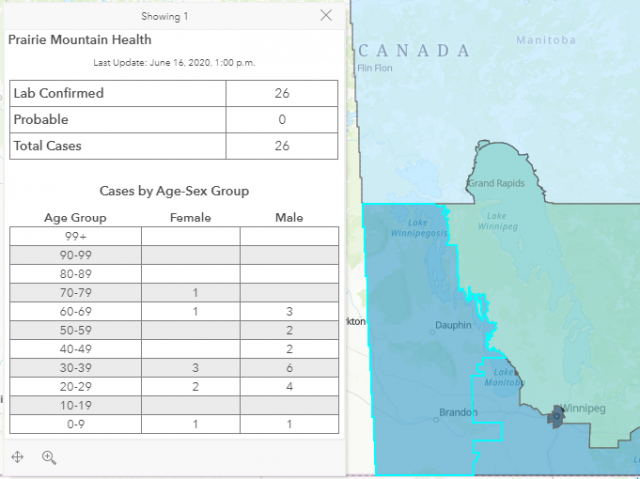Click the pan/move icon in popup footer
The height and width of the screenshot is (479, 640).
click(x=17, y=457)
